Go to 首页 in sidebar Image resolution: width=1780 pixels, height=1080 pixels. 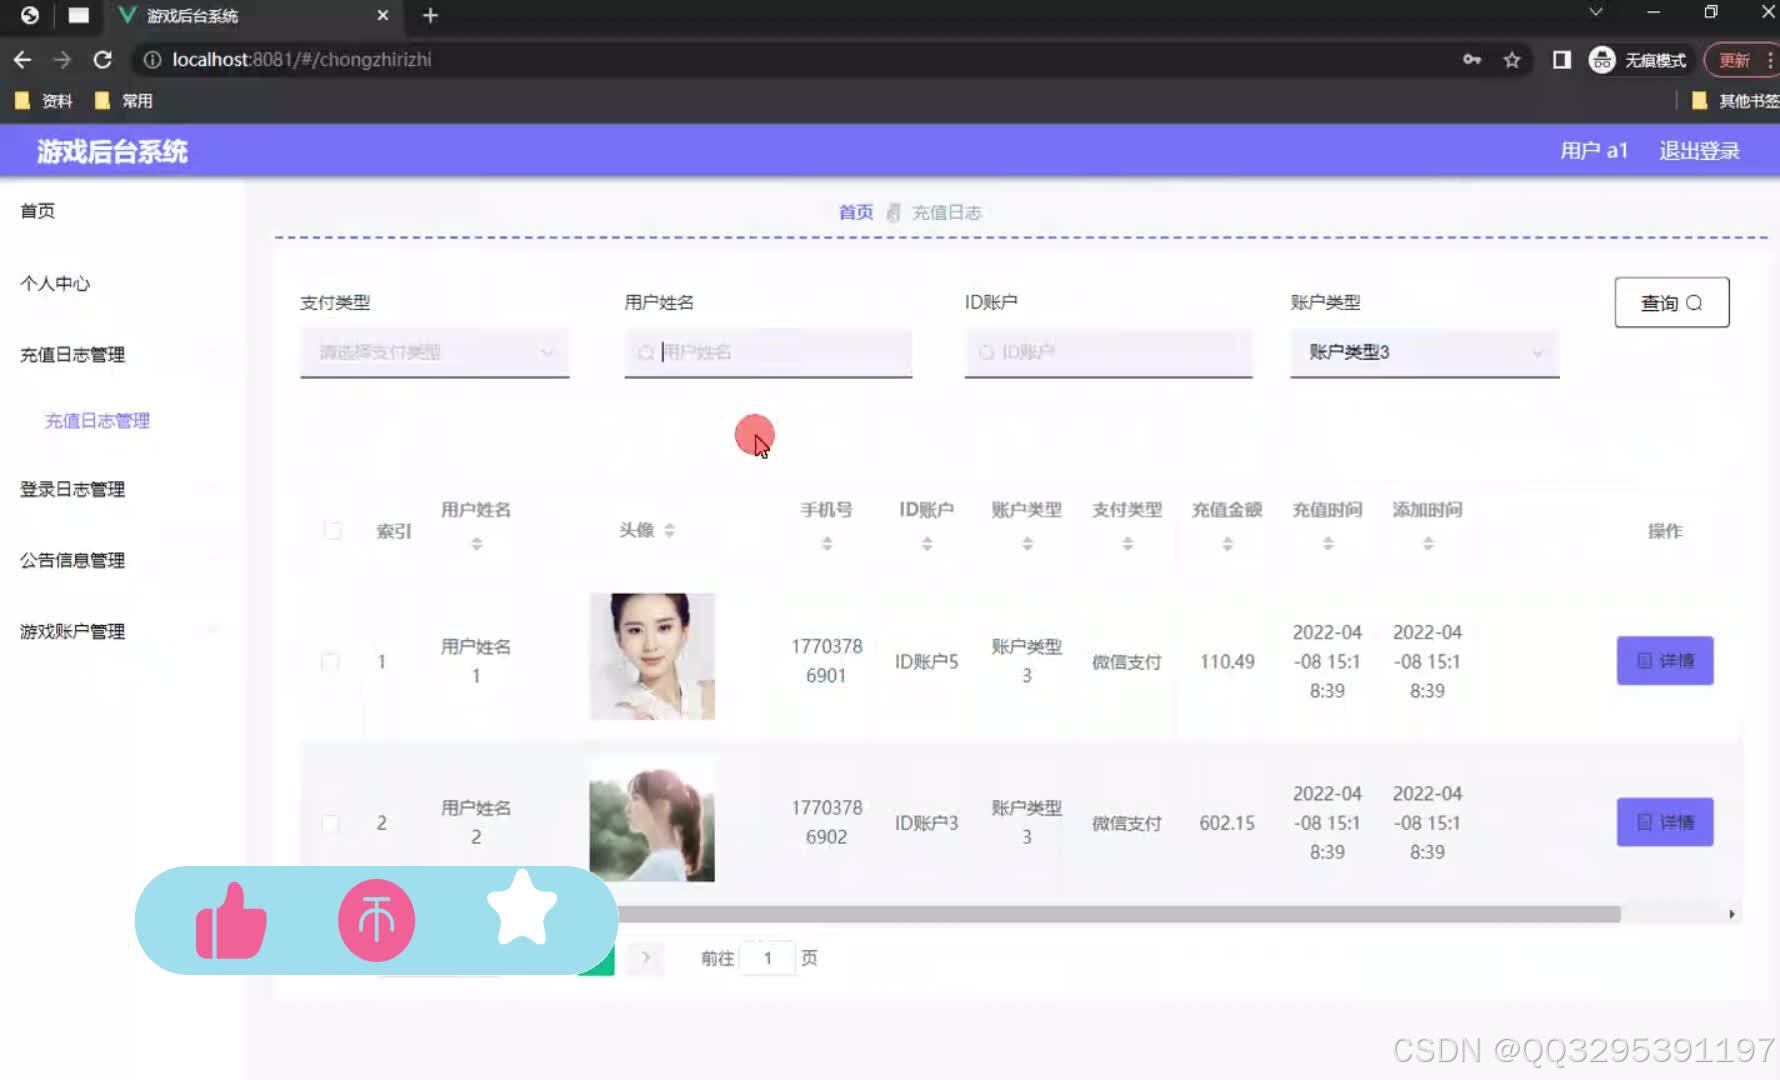click(x=38, y=211)
